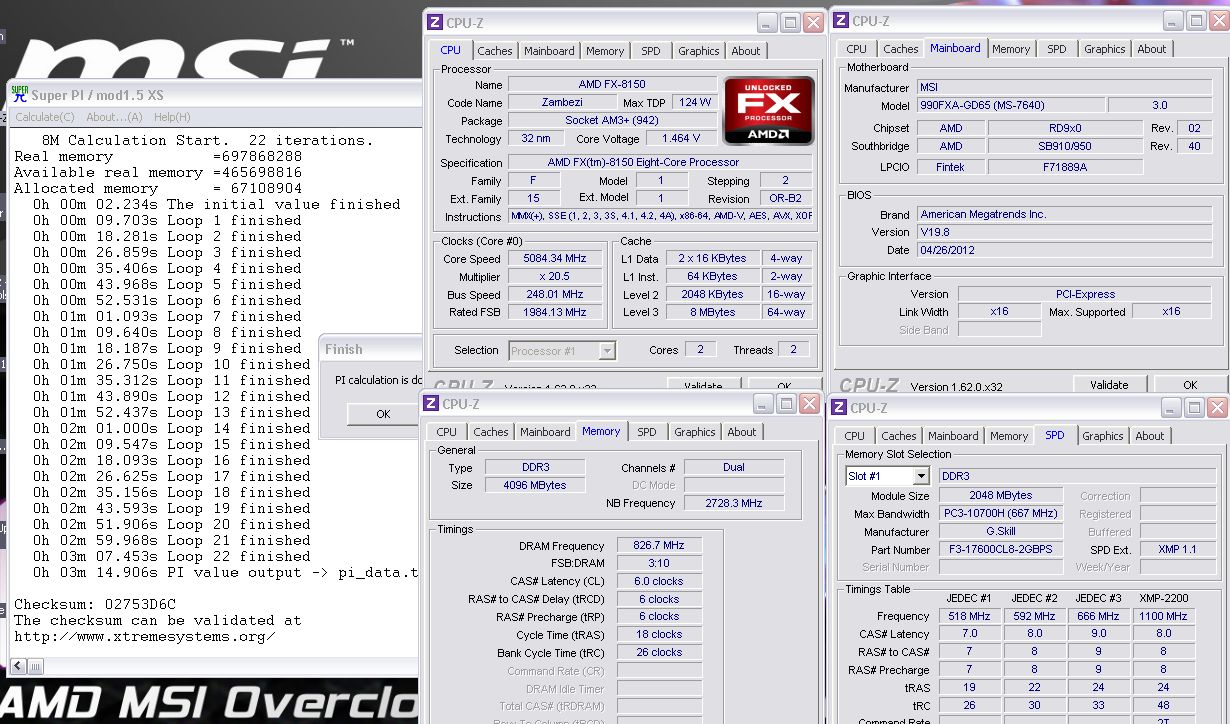Open the Help(H) menu in Super PI
Screen dimensions: 1230x724
[x=172, y=117]
